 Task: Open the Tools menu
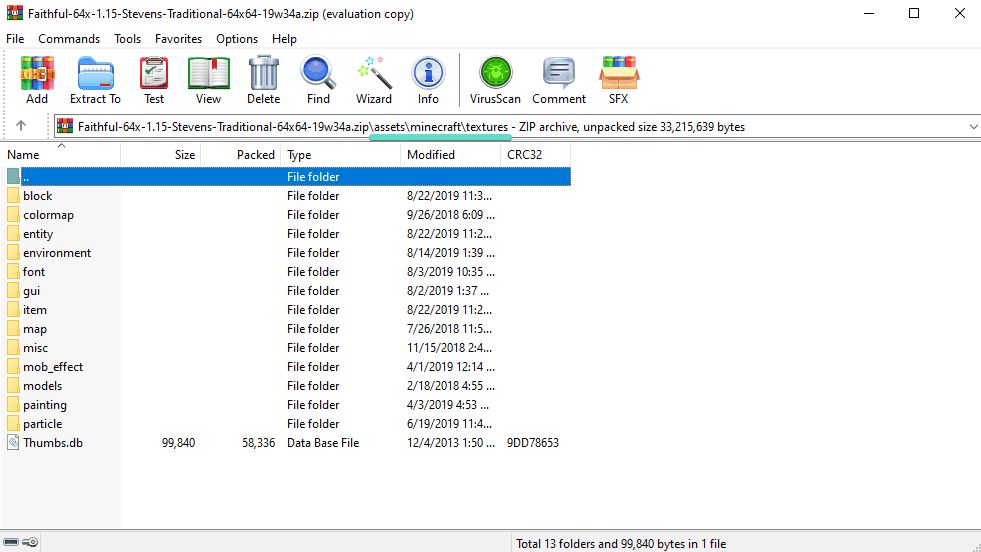pyautogui.click(x=127, y=39)
